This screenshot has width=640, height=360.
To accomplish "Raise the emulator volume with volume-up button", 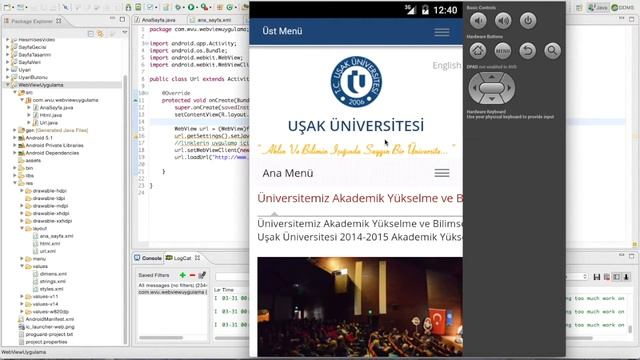I will [x=503, y=20].
